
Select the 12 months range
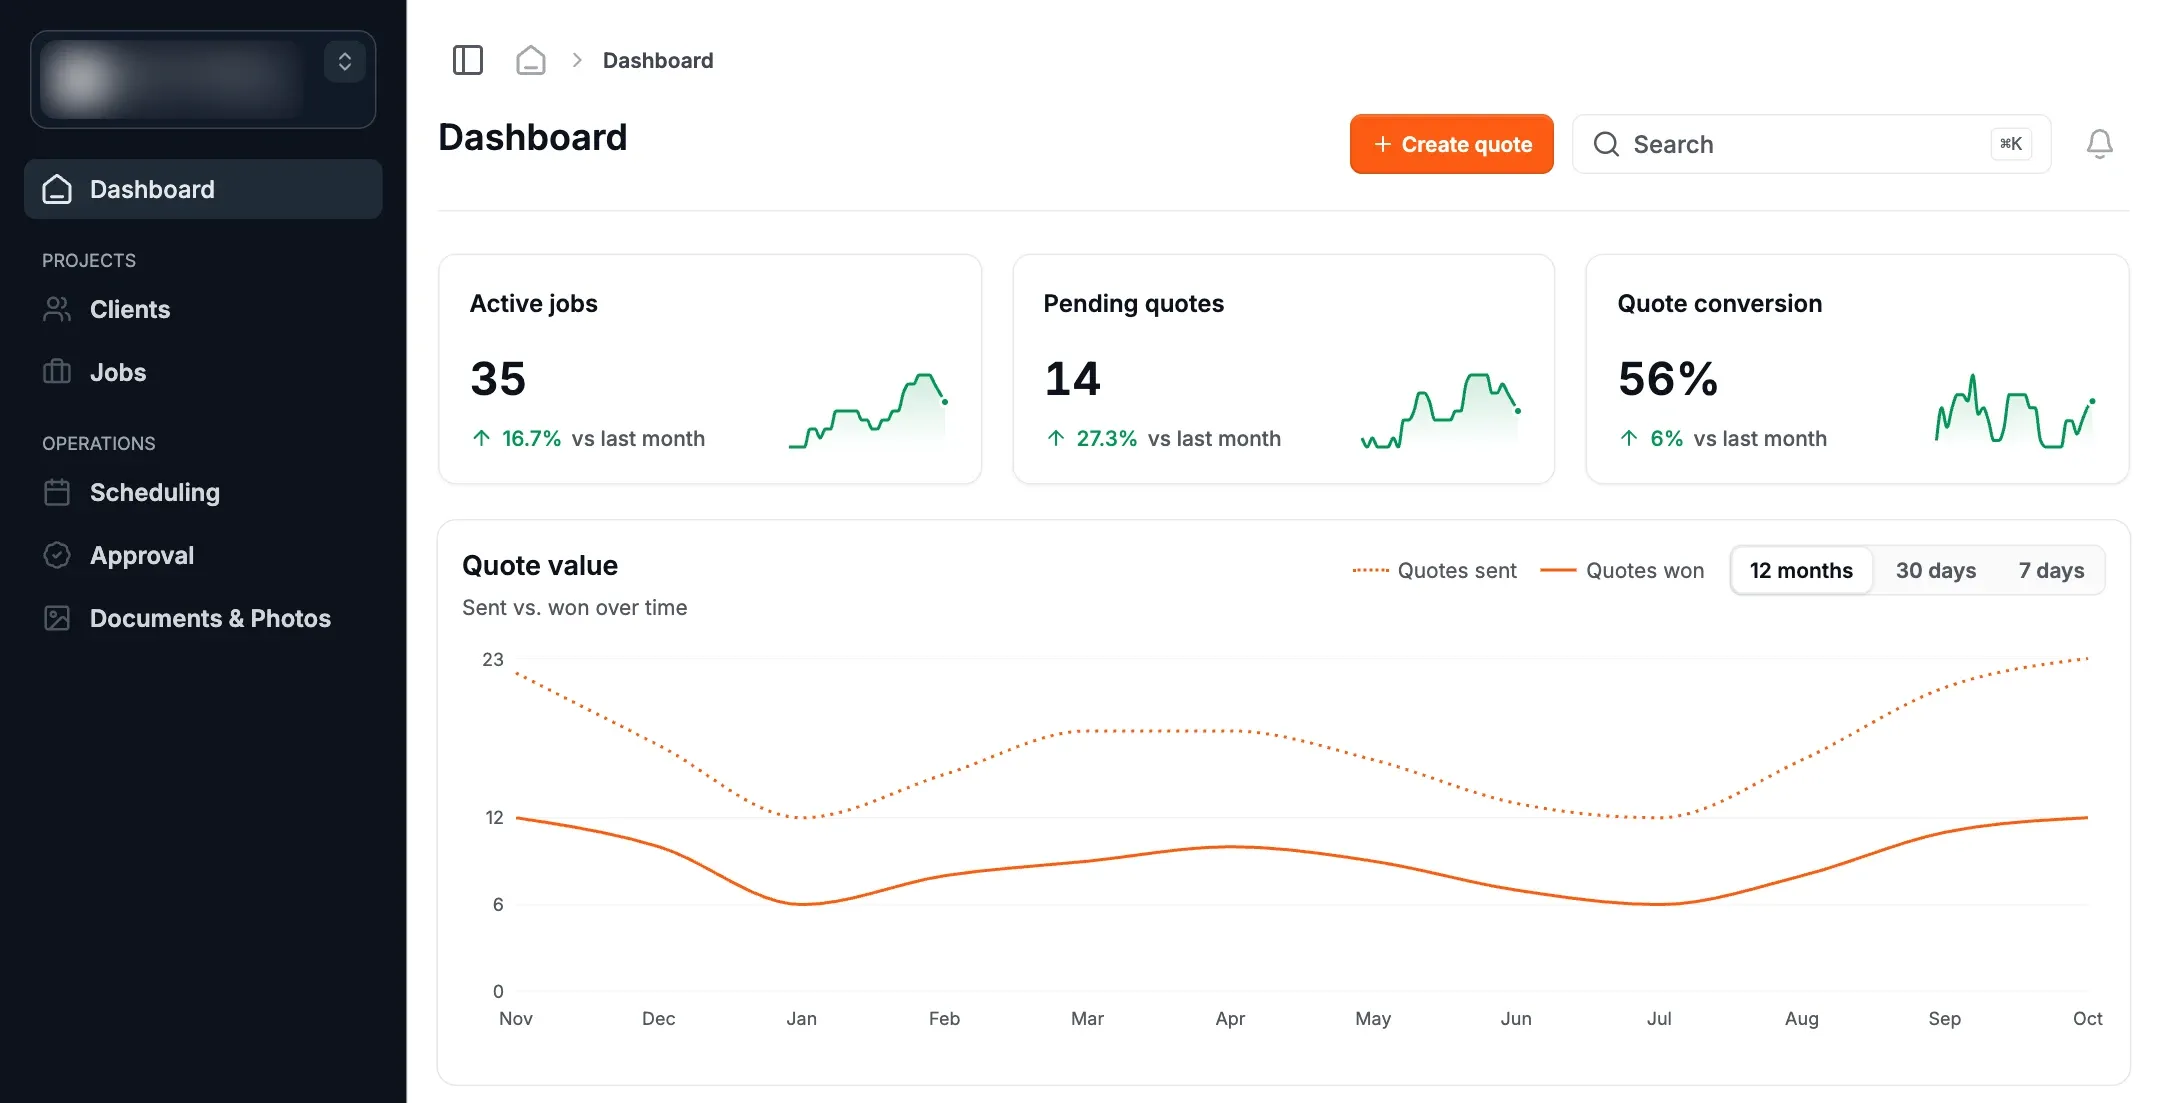(x=1801, y=570)
